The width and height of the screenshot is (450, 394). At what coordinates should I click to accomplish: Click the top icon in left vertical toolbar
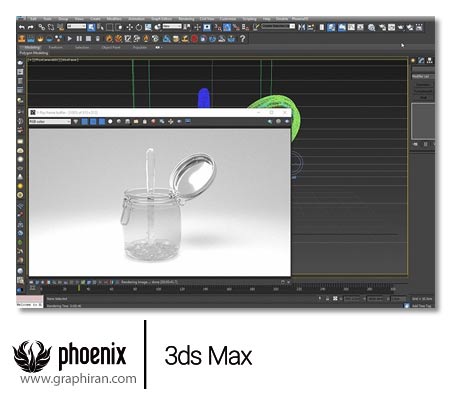[x=20, y=63]
